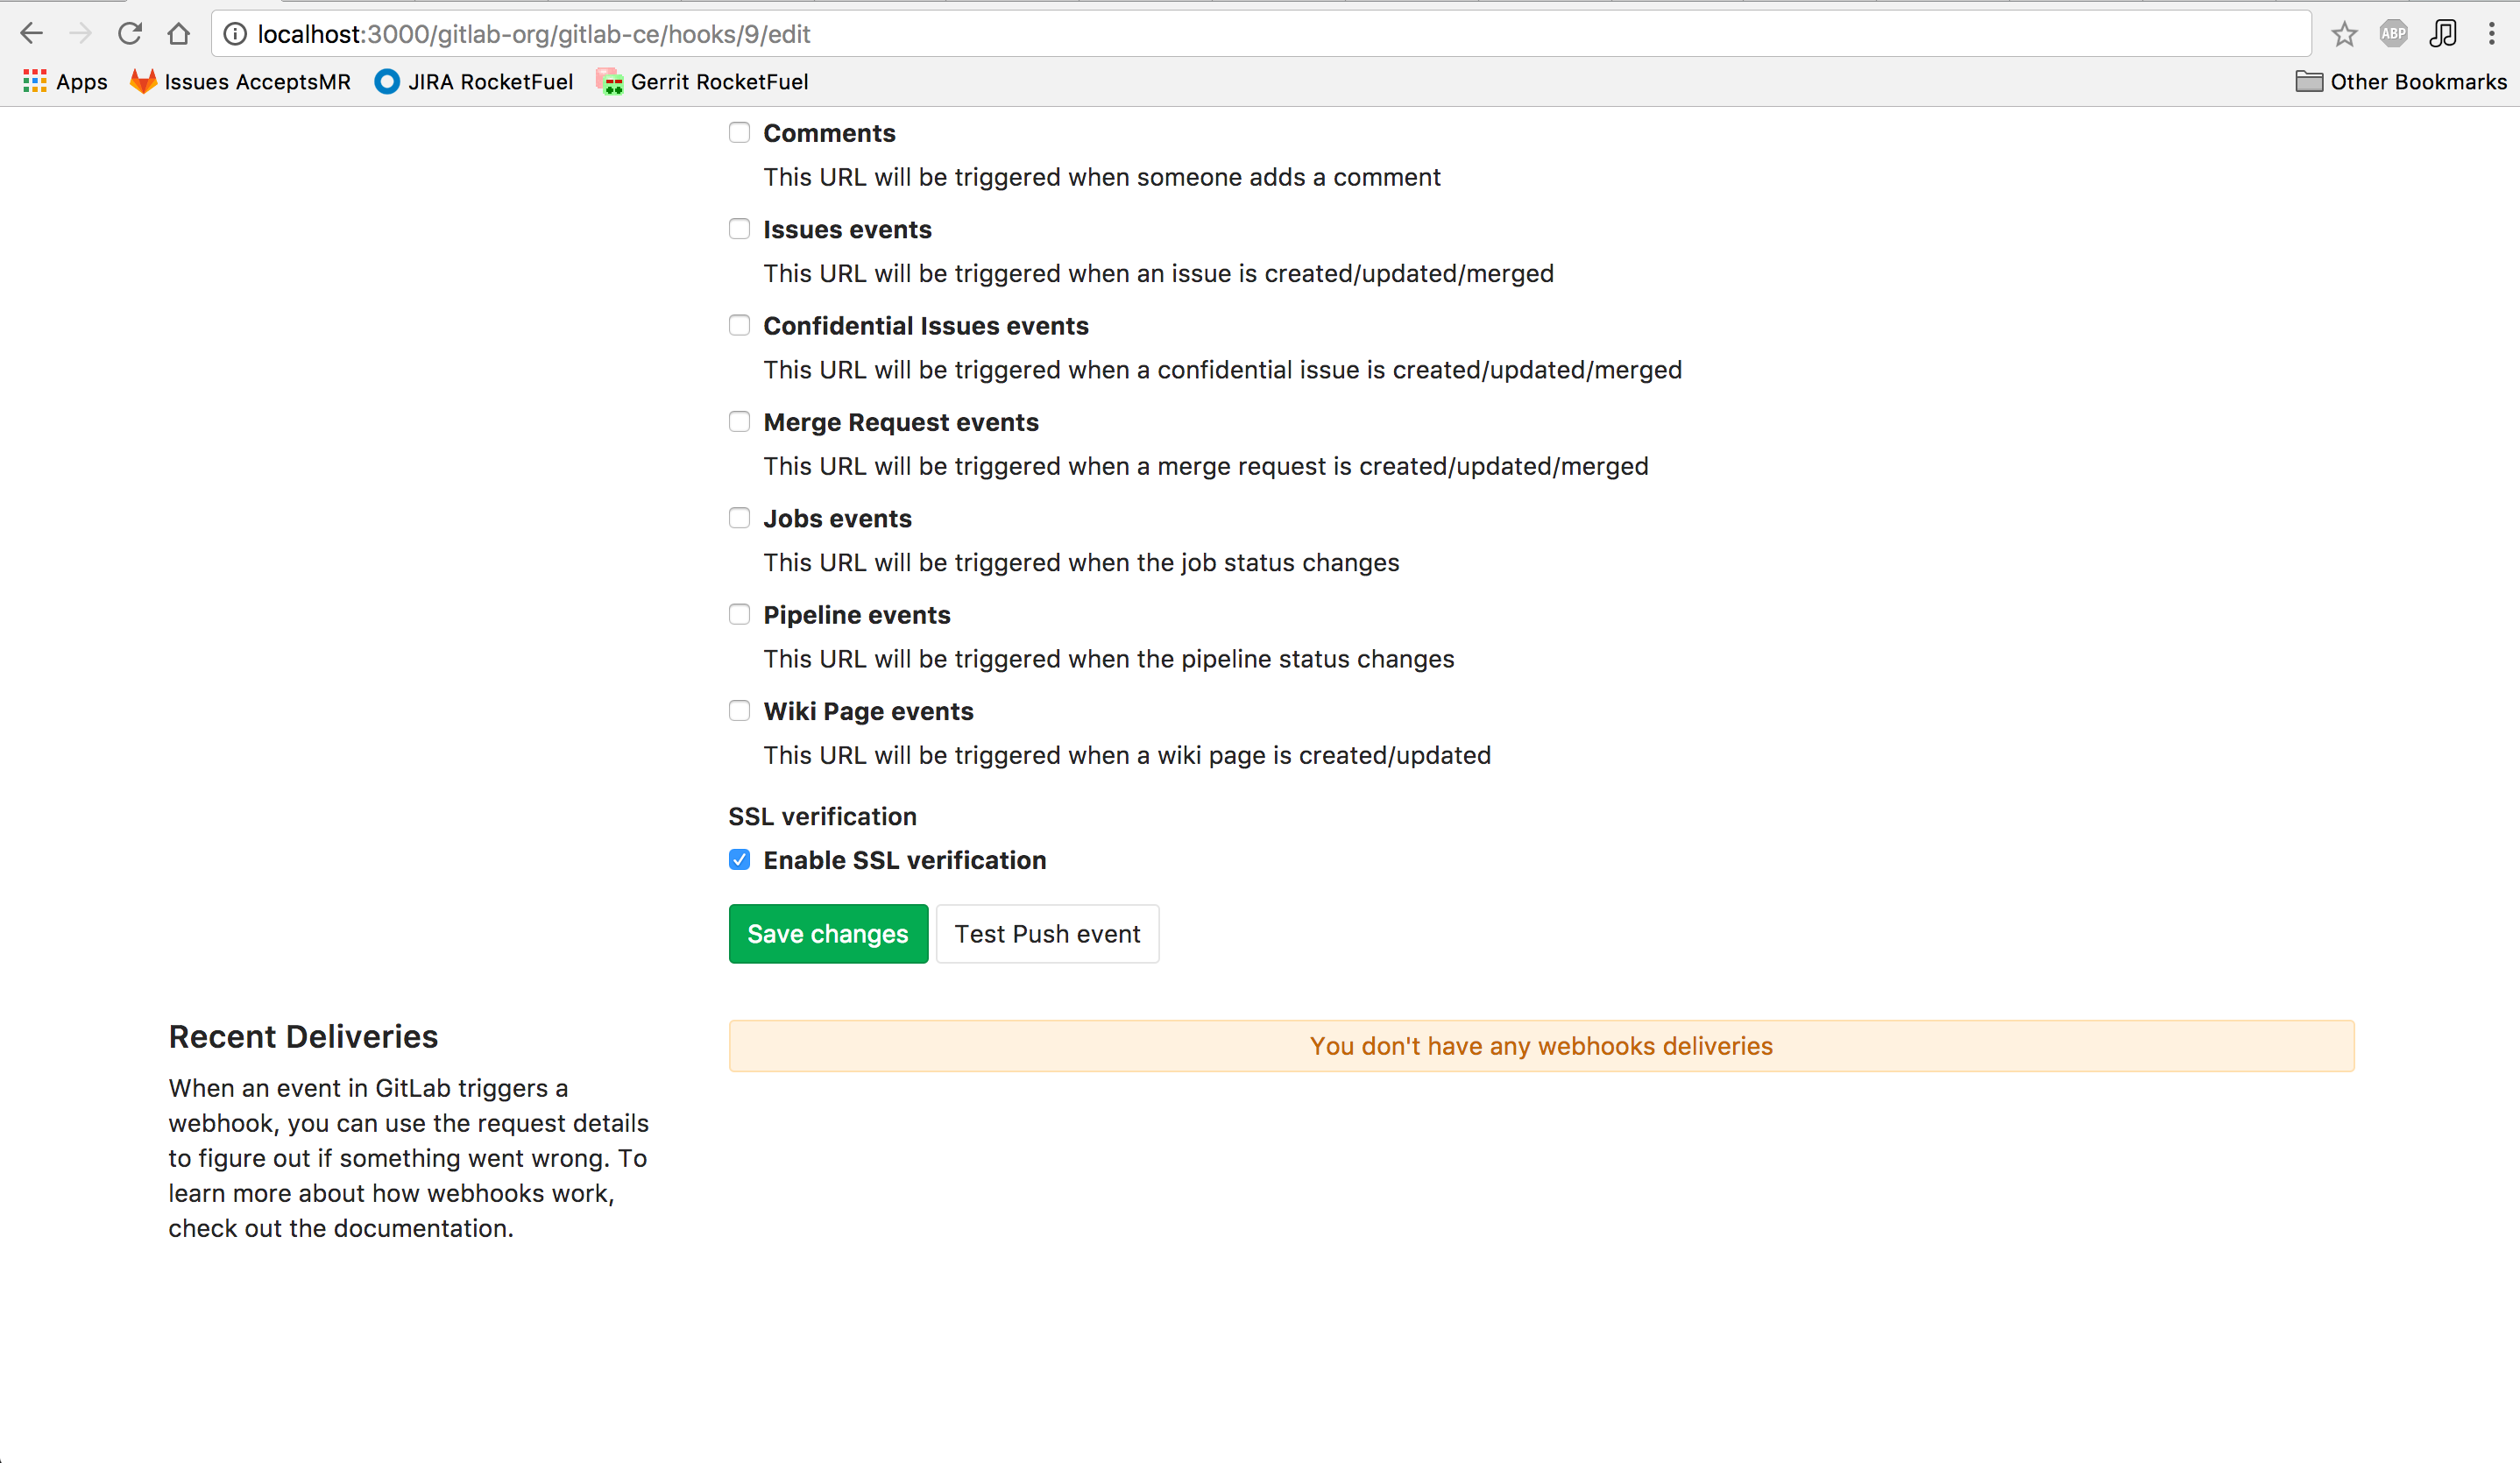Viewport: 2520px width, 1463px height.
Task: Go to the browser home page
Action: pyautogui.click(x=178, y=34)
